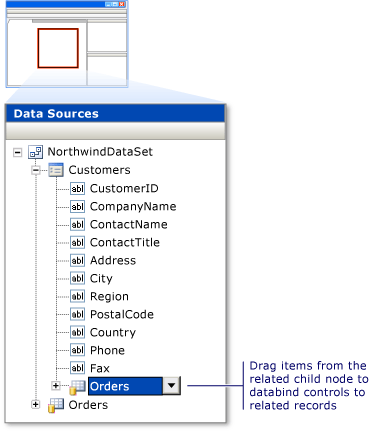Image resolution: width=374 pixels, height=432 pixels.
Task: Select the bottom Orders table label
Action: [x=88, y=405]
